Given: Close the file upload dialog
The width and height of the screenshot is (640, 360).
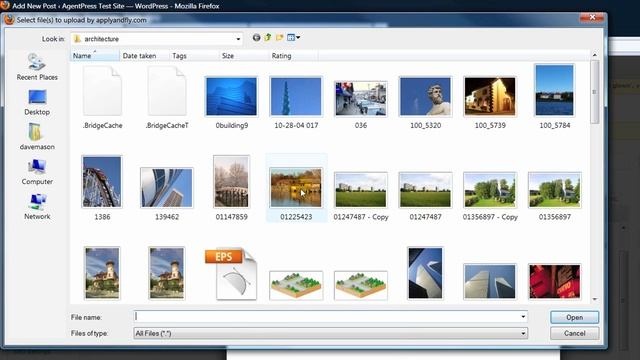Looking at the screenshot, I should tap(592, 18).
